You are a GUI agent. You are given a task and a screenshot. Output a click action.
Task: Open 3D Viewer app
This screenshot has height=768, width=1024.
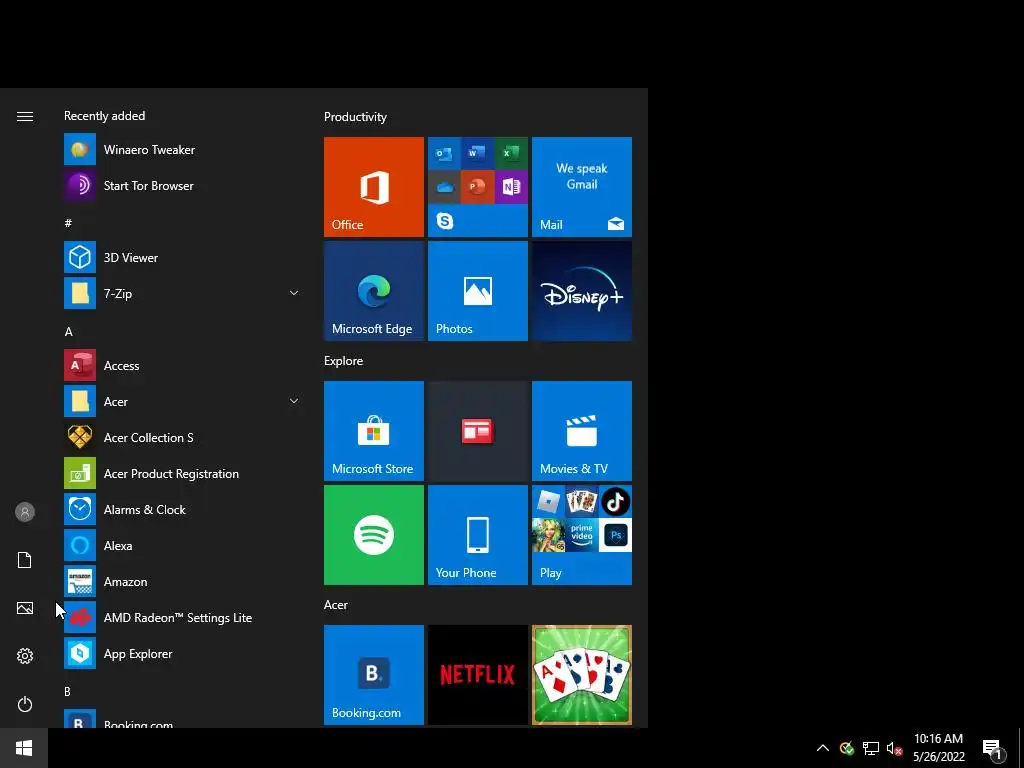pos(183,257)
